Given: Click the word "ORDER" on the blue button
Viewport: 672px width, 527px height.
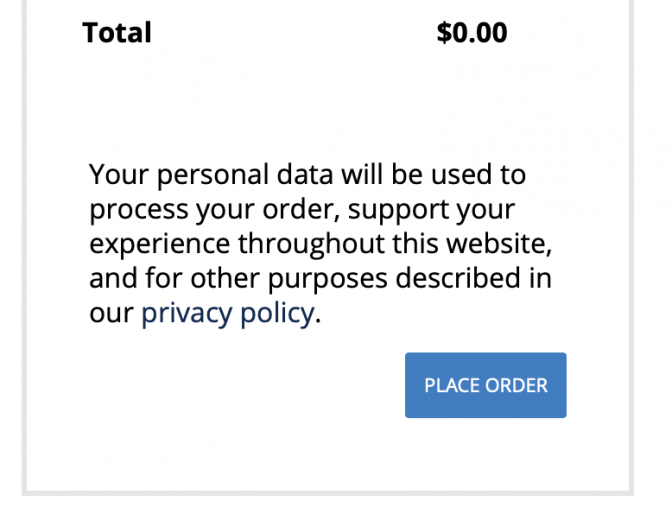Looking at the screenshot, I should 516,385.
